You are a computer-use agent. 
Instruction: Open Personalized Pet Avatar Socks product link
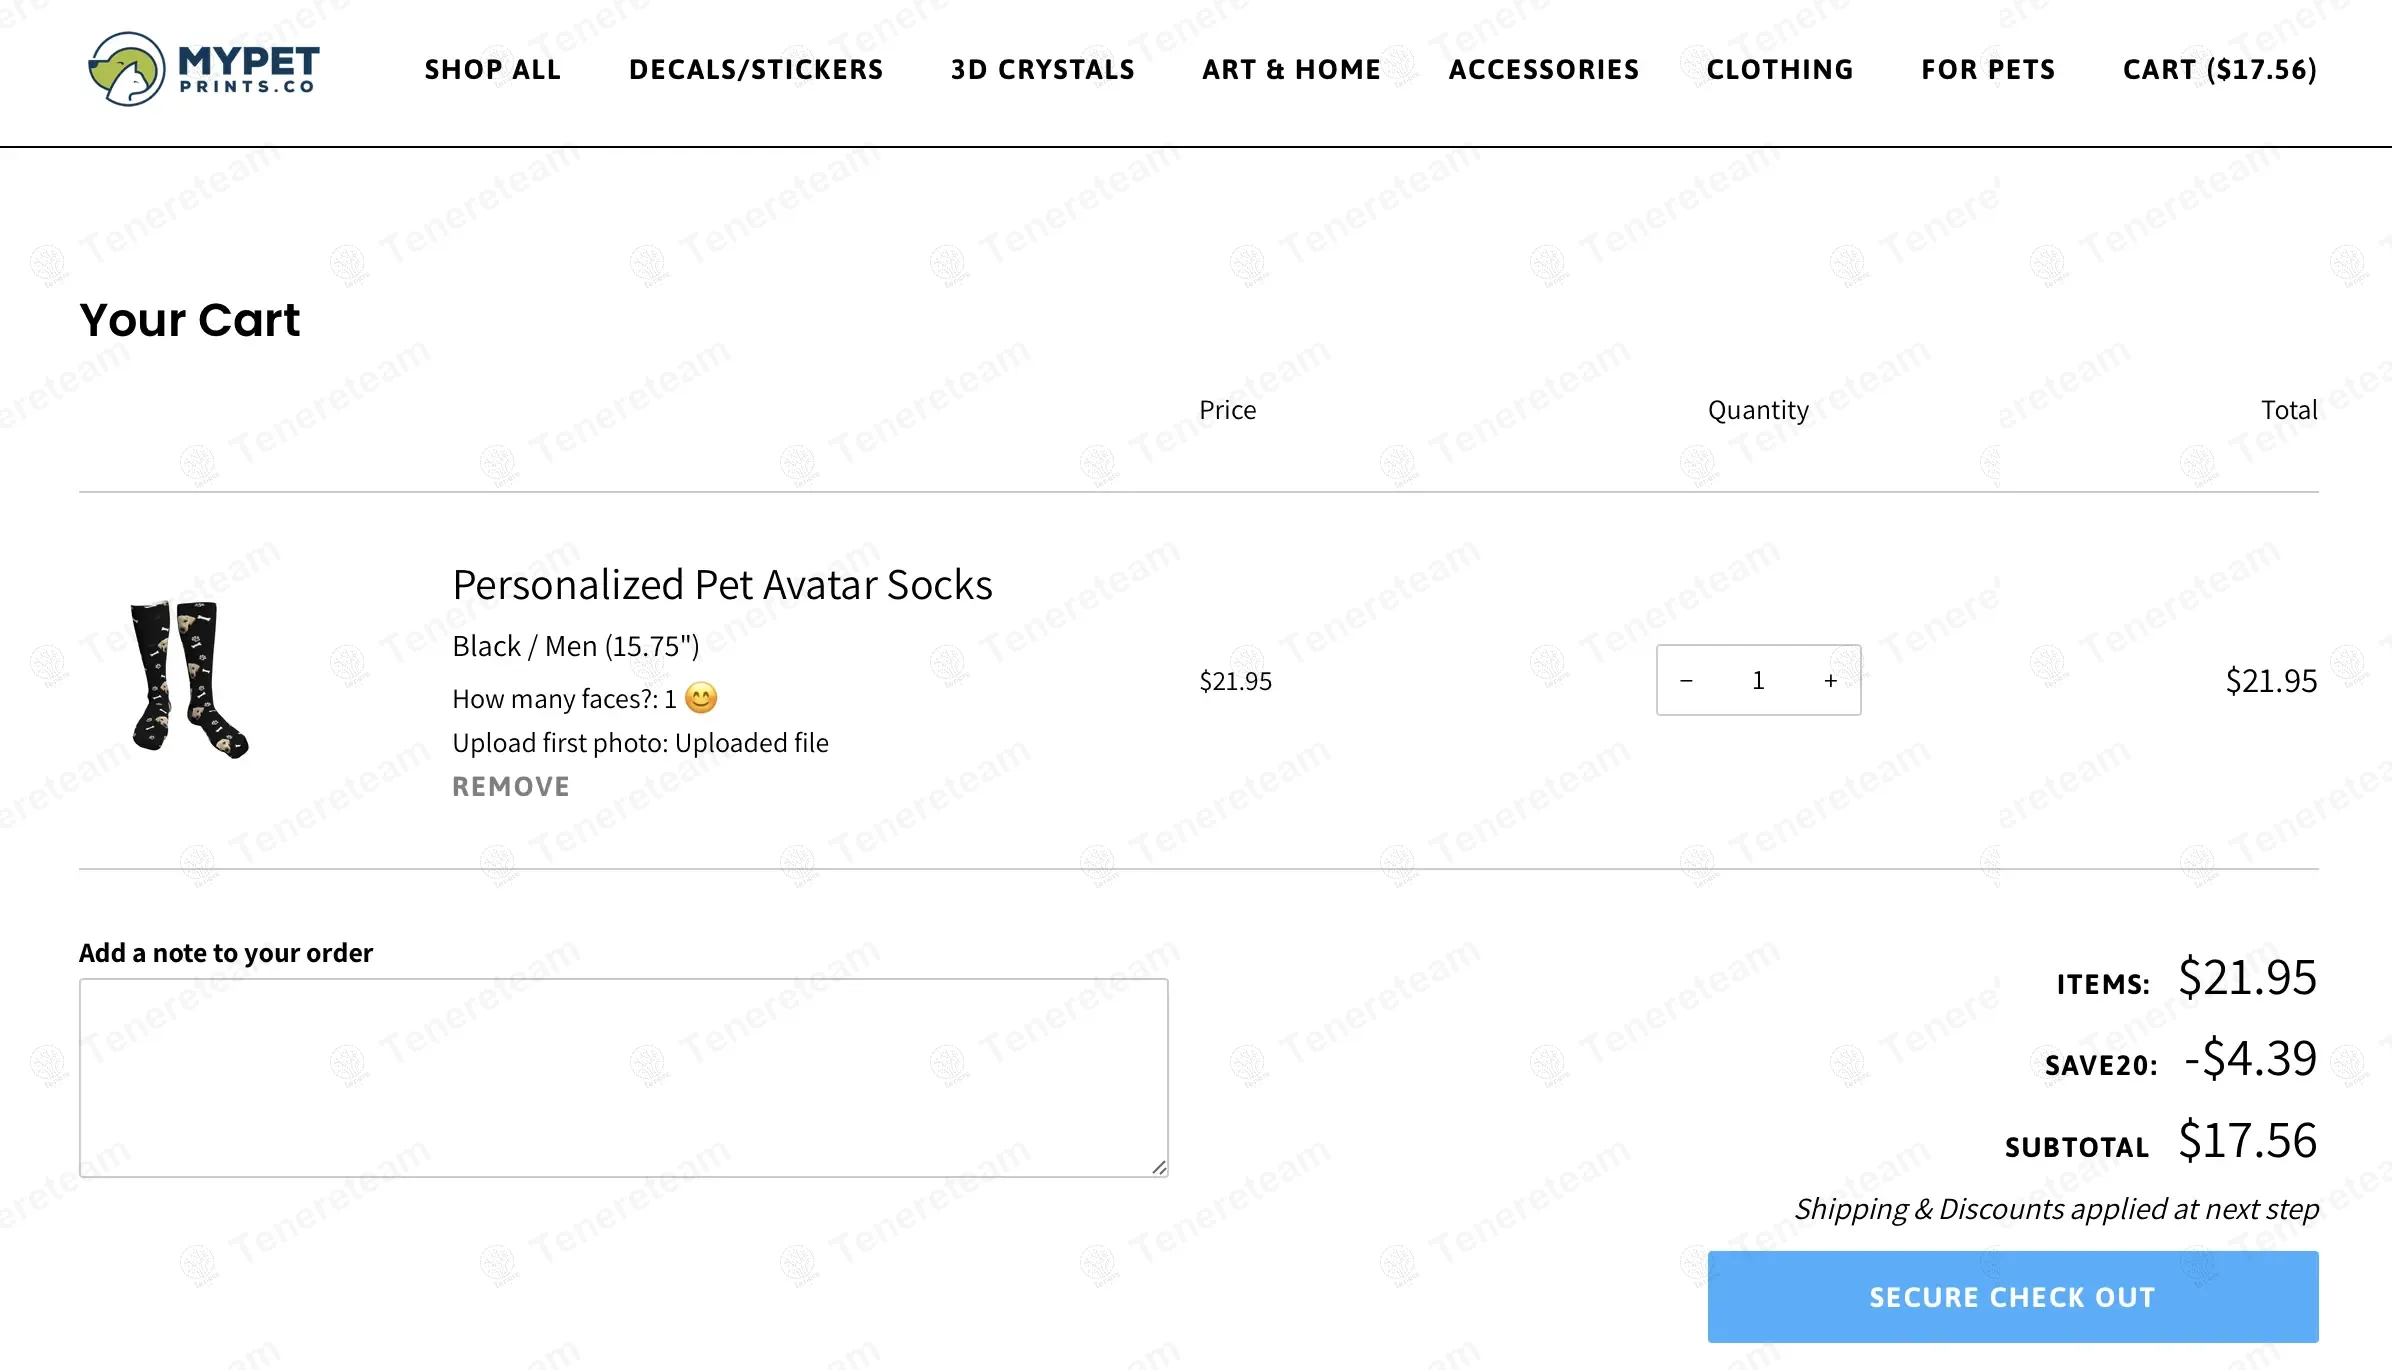pyautogui.click(x=722, y=585)
